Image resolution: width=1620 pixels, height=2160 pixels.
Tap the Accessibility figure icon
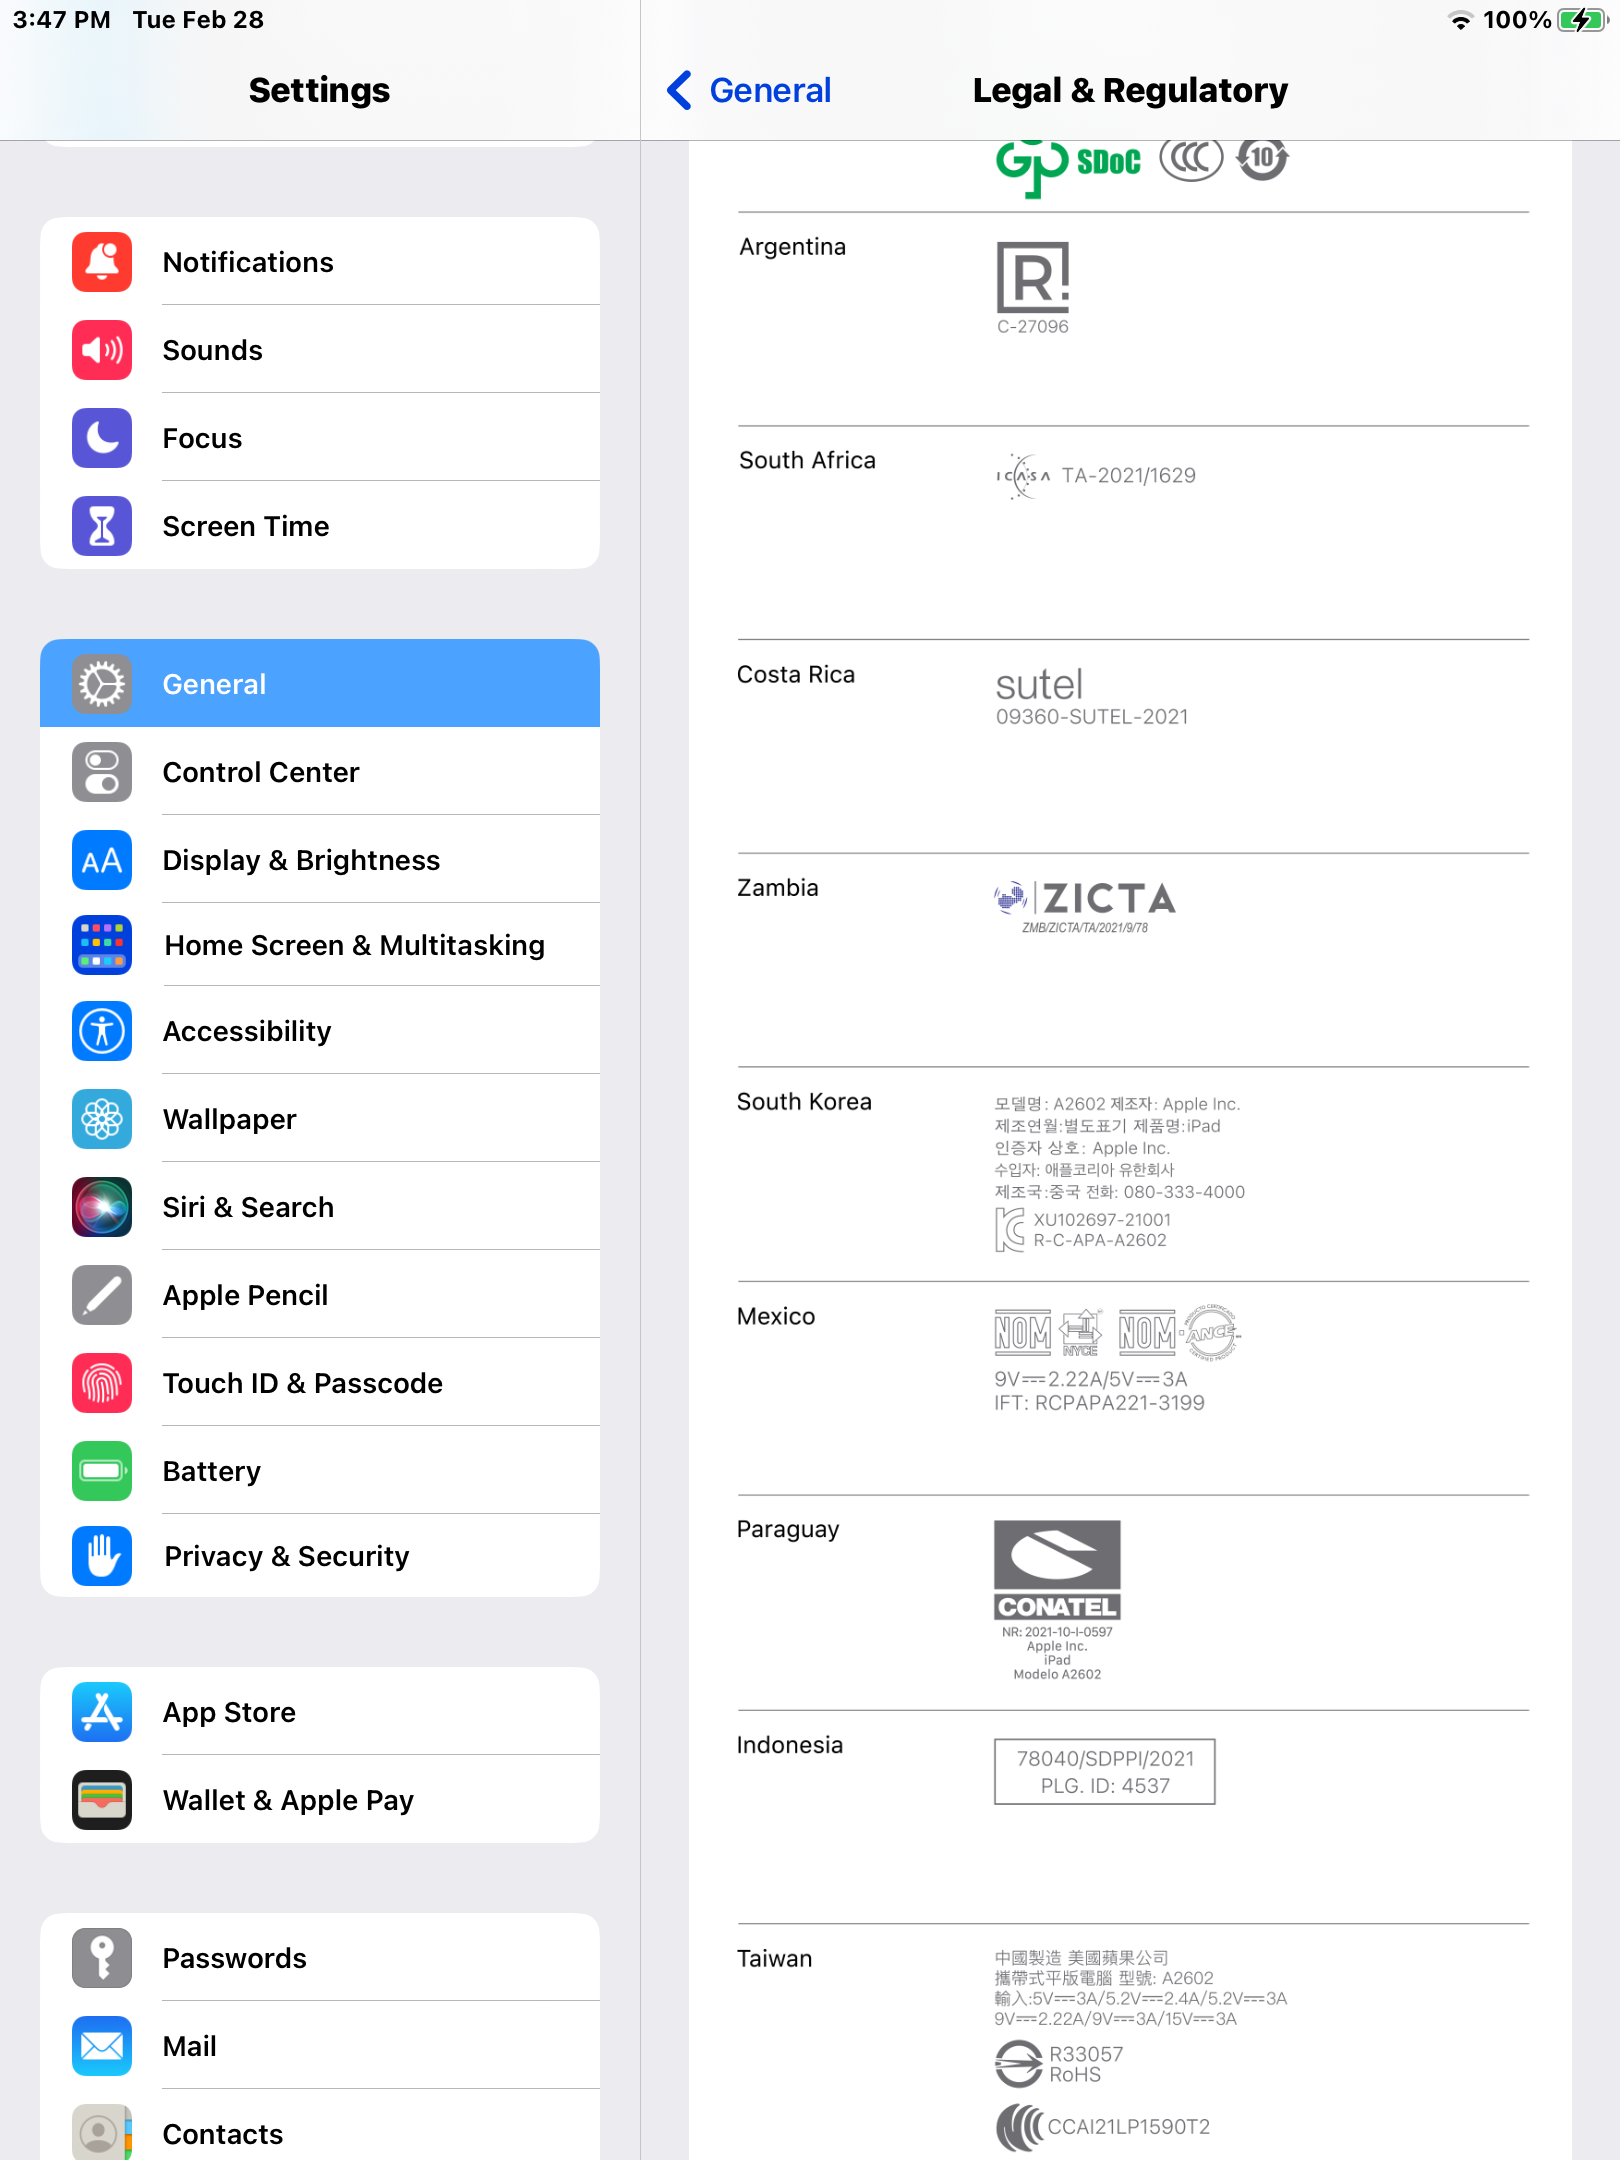pyautogui.click(x=102, y=1031)
